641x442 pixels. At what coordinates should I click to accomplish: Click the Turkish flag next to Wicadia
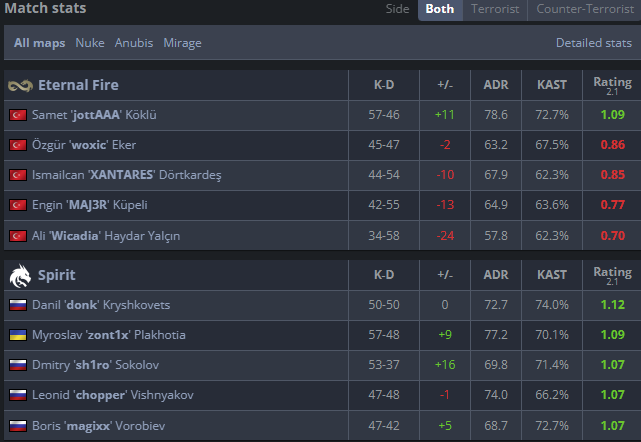pos(18,236)
